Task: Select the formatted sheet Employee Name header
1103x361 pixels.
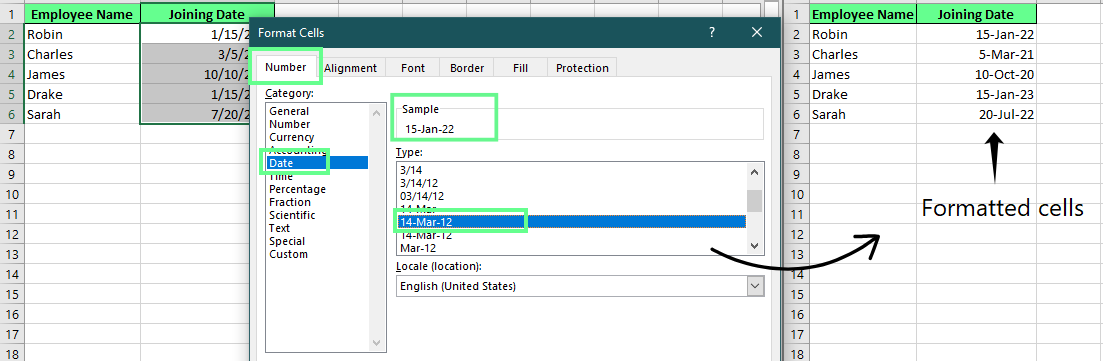Action: (863, 14)
